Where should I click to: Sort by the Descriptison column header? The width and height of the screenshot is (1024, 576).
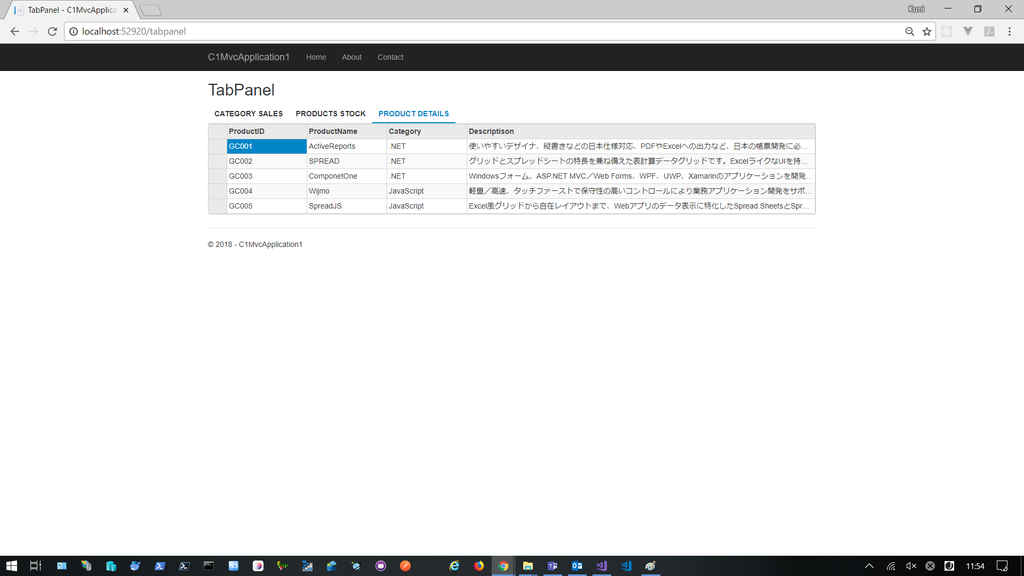click(641, 131)
